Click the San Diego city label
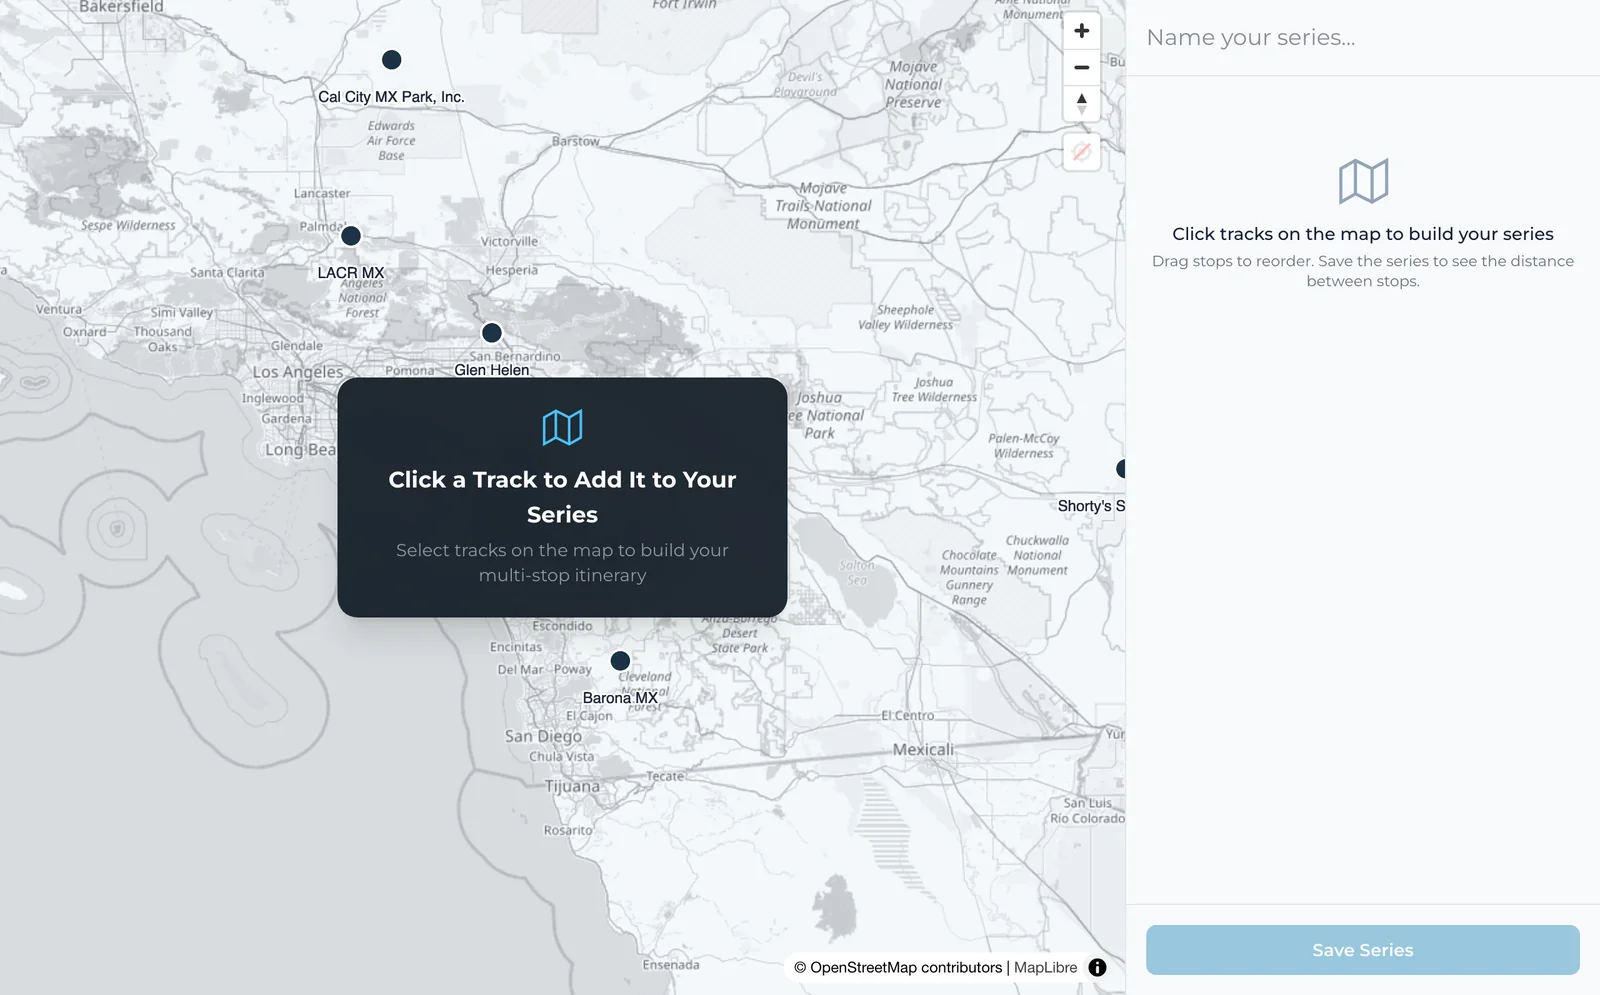The width and height of the screenshot is (1600, 995). tap(543, 737)
